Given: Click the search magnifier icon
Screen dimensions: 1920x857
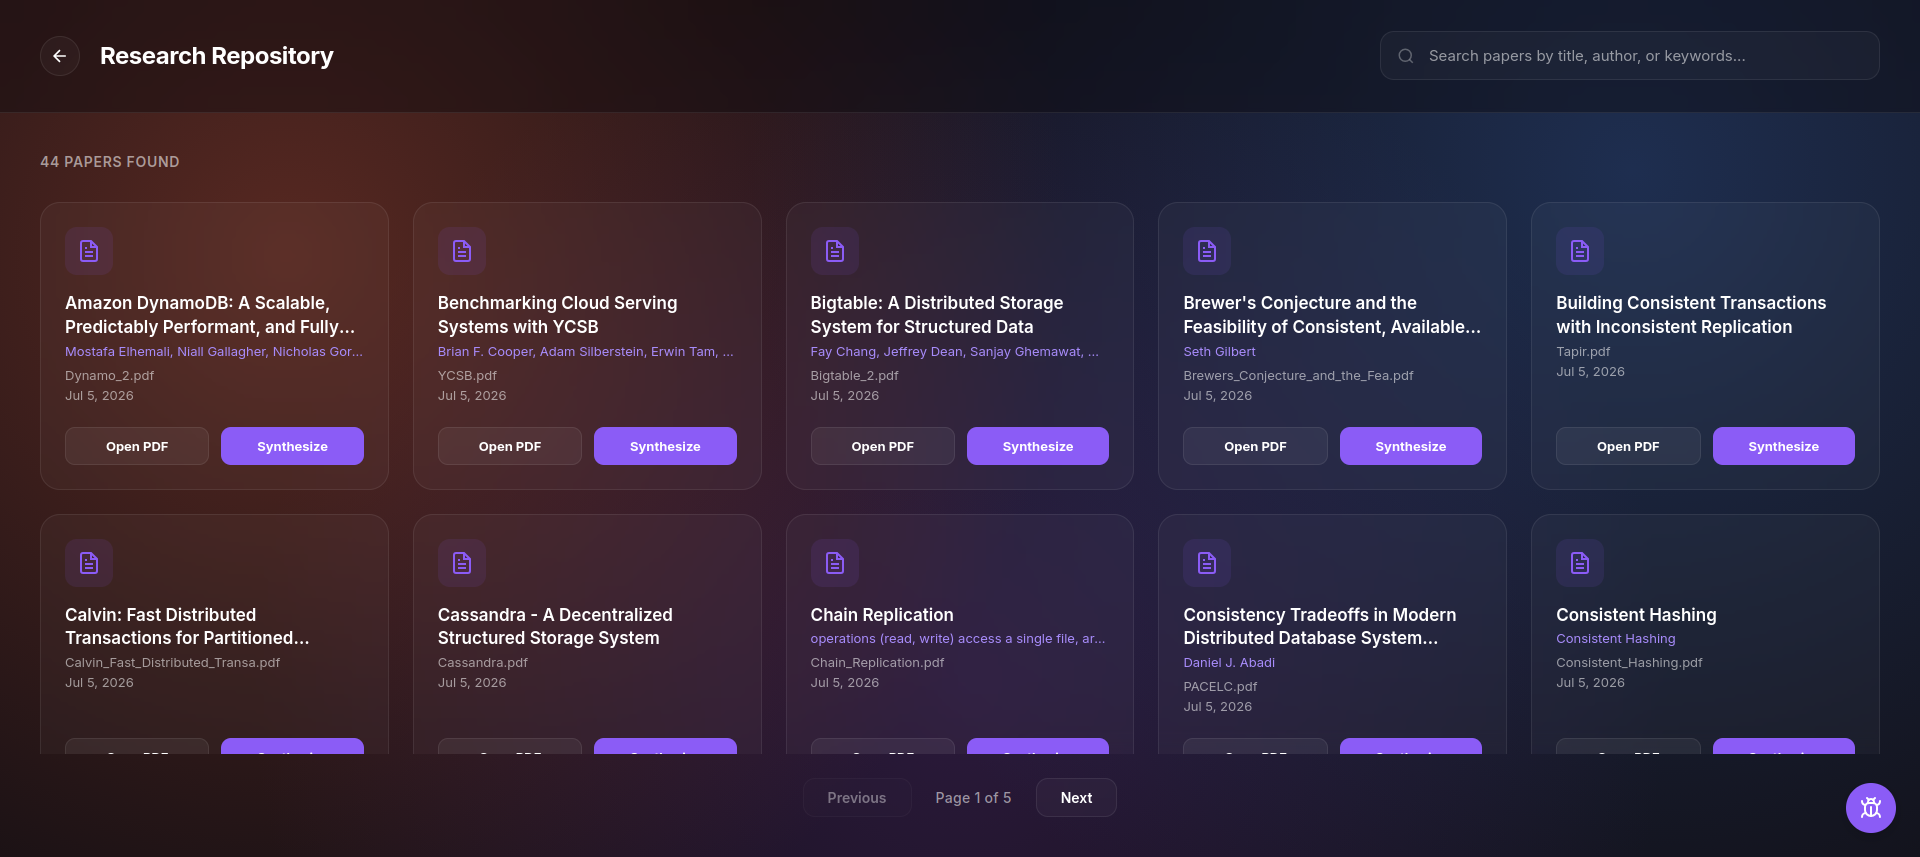Looking at the screenshot, I should (1406, 56).
